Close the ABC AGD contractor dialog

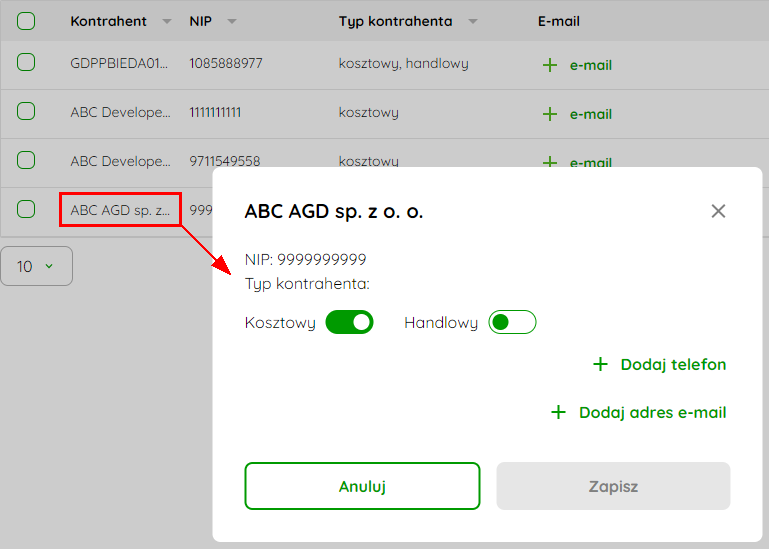tap(718, 211)
